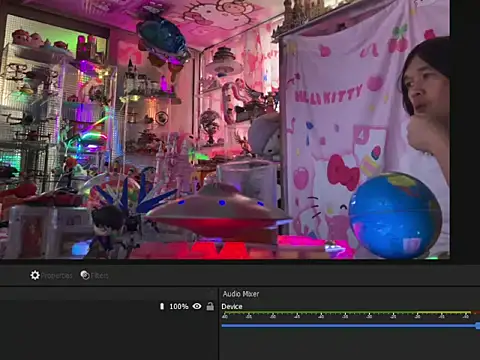Click the Audio Mixer panel title
The image size is (480, 360).
(241, 294)
